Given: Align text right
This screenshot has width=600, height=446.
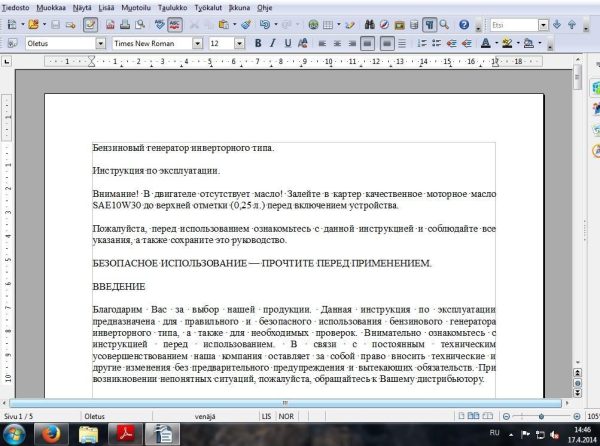Looking at the screenshot, I should click(x=352, y=44).
